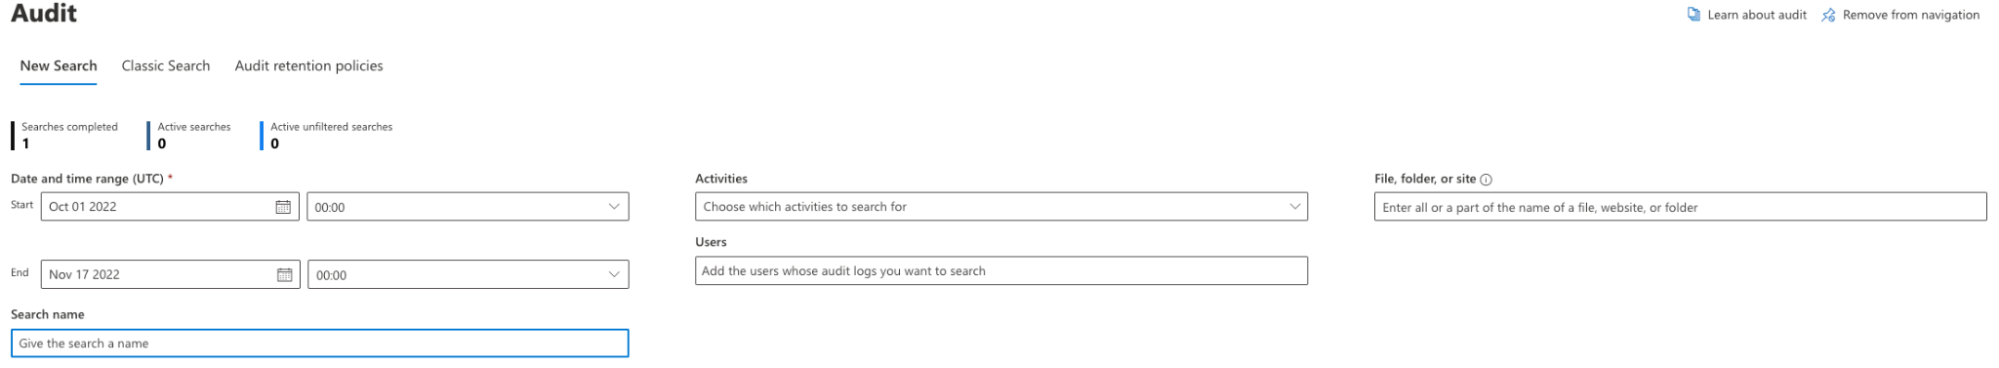Select the Active unfiltered searches counter
The image size is (1999, 368).
(x=328, y=135)
